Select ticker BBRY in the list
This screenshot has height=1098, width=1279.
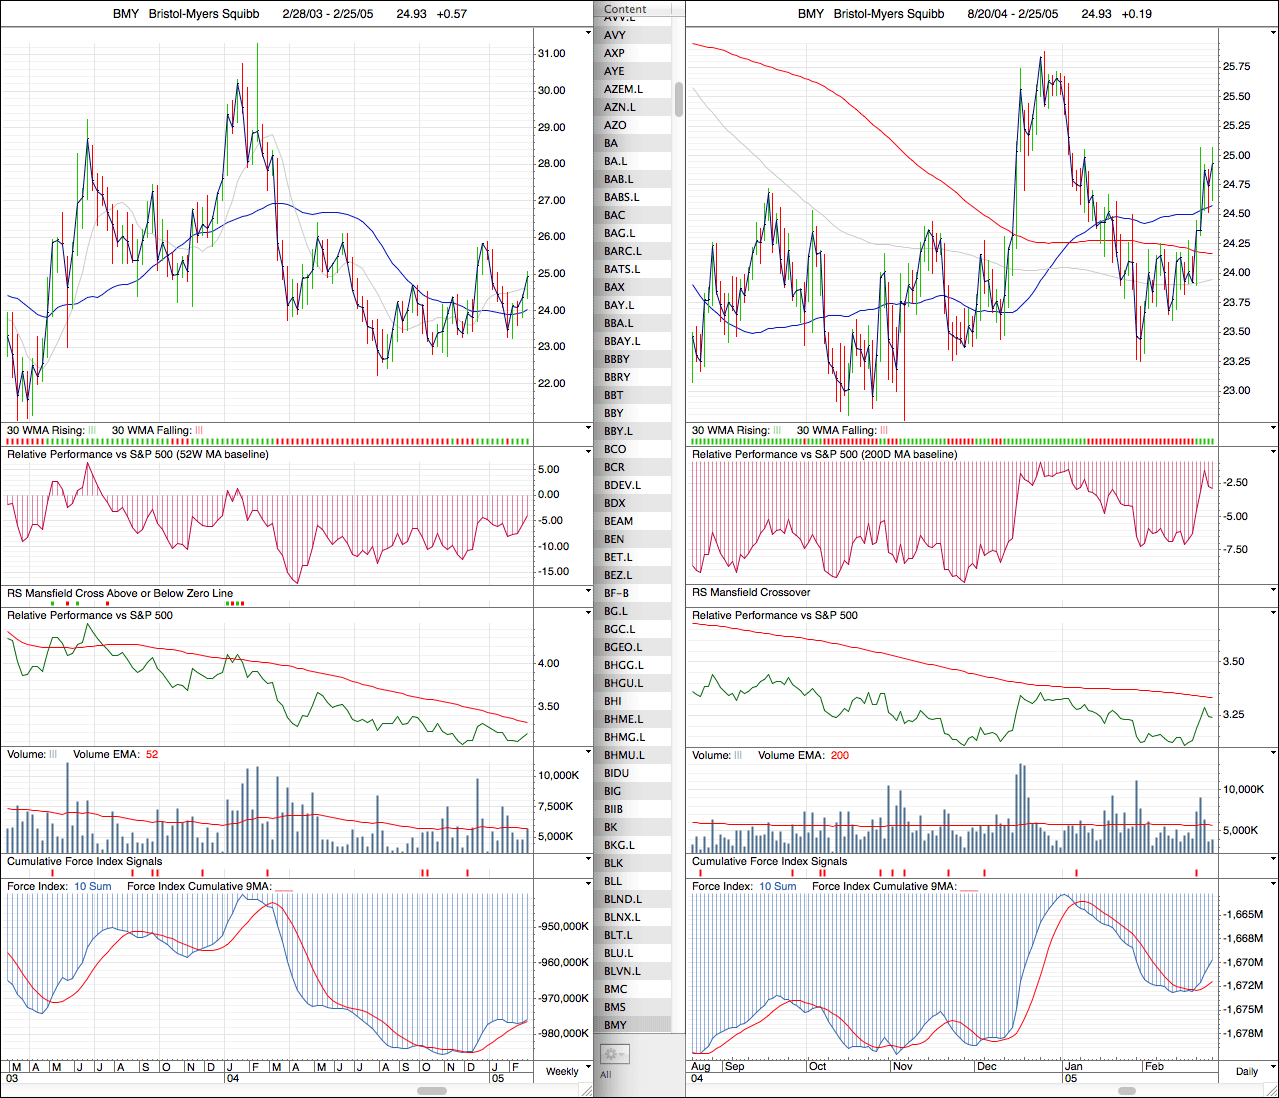pos(633,377)
